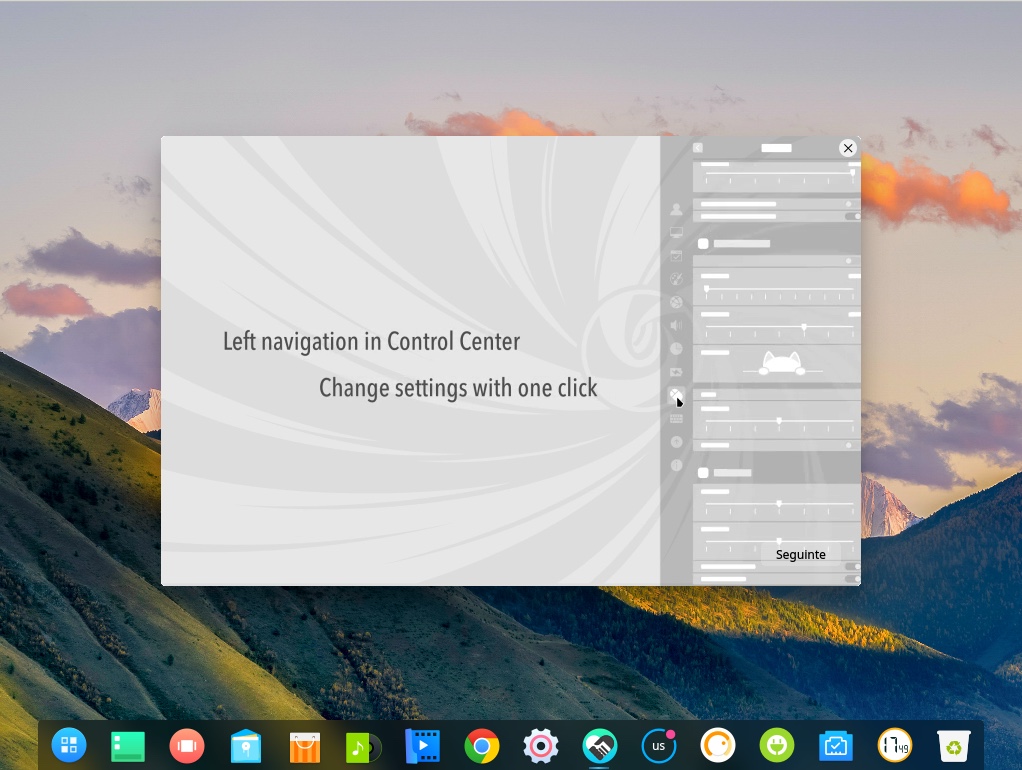Image resolution: width=1022 pixels, height=770 pixels.
Task: Open the Trash from the dock
Action: (954, 745)
